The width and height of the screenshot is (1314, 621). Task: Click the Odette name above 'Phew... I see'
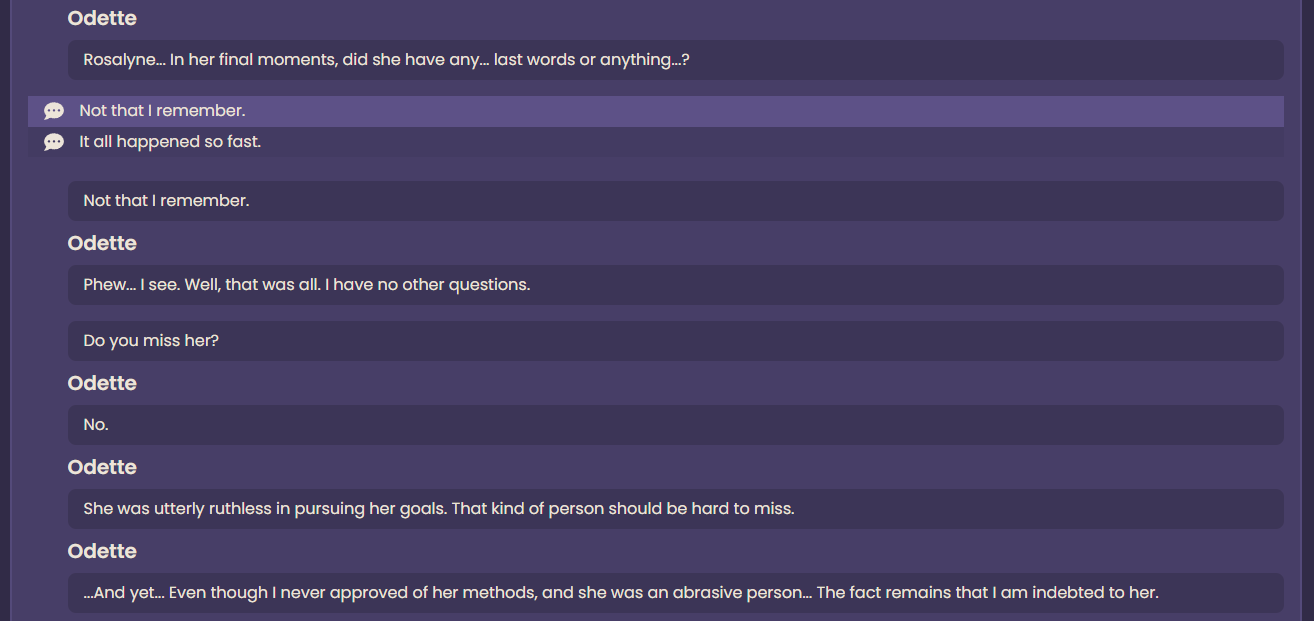click(102, 243)
